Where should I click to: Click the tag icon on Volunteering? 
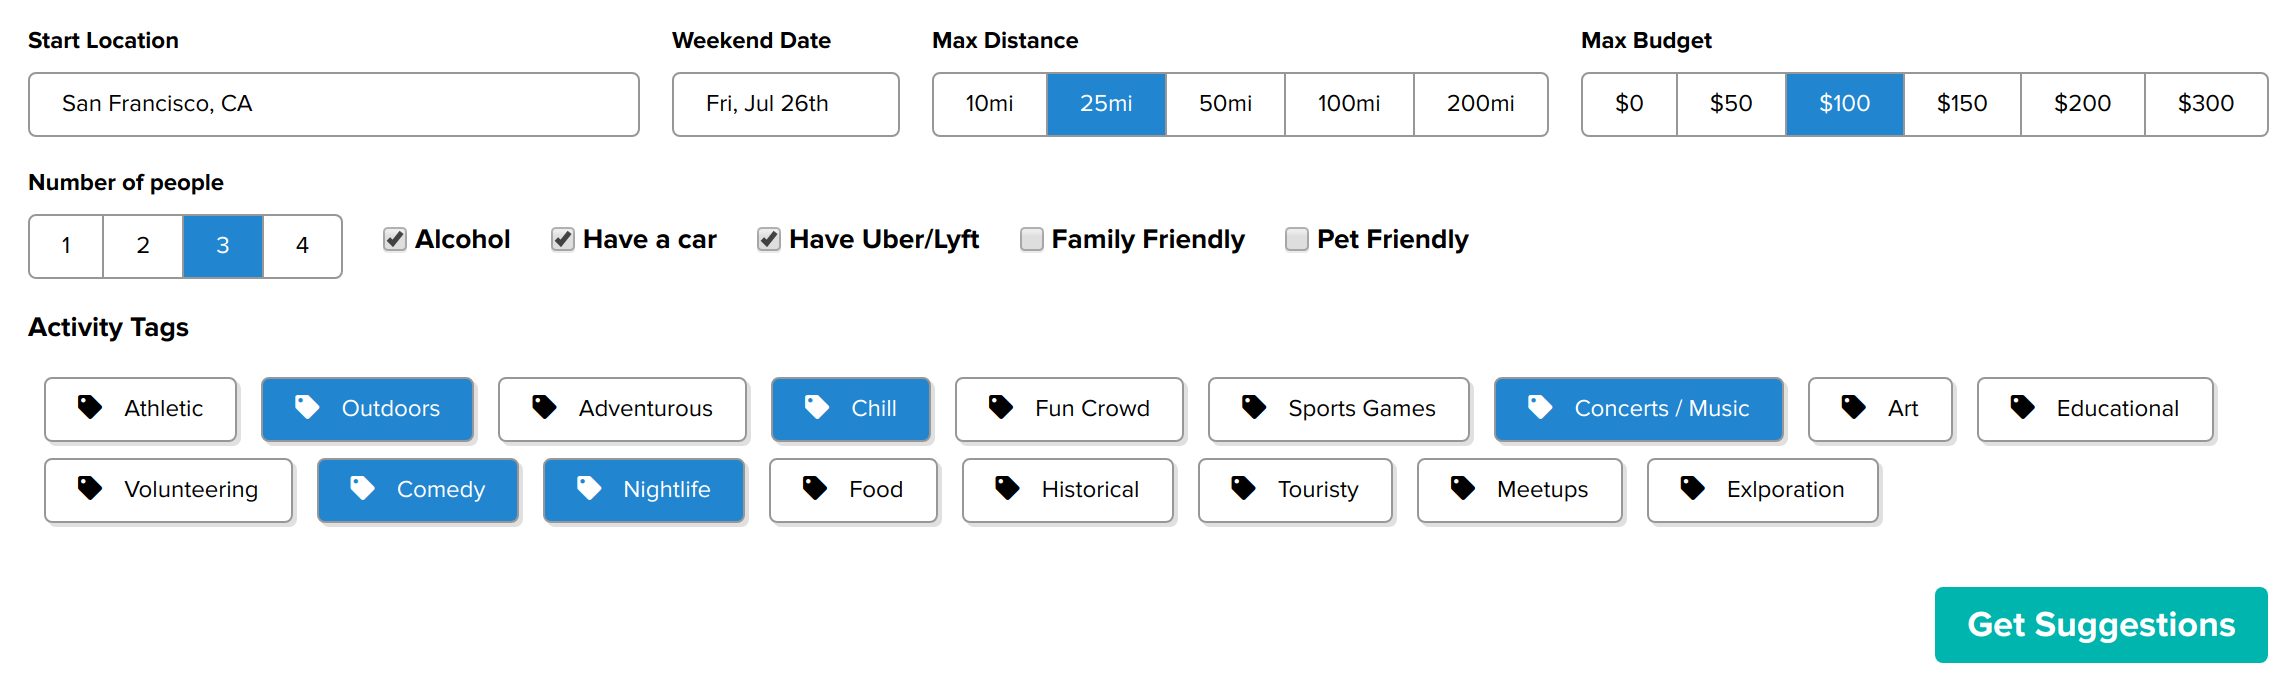coord(90,488)
